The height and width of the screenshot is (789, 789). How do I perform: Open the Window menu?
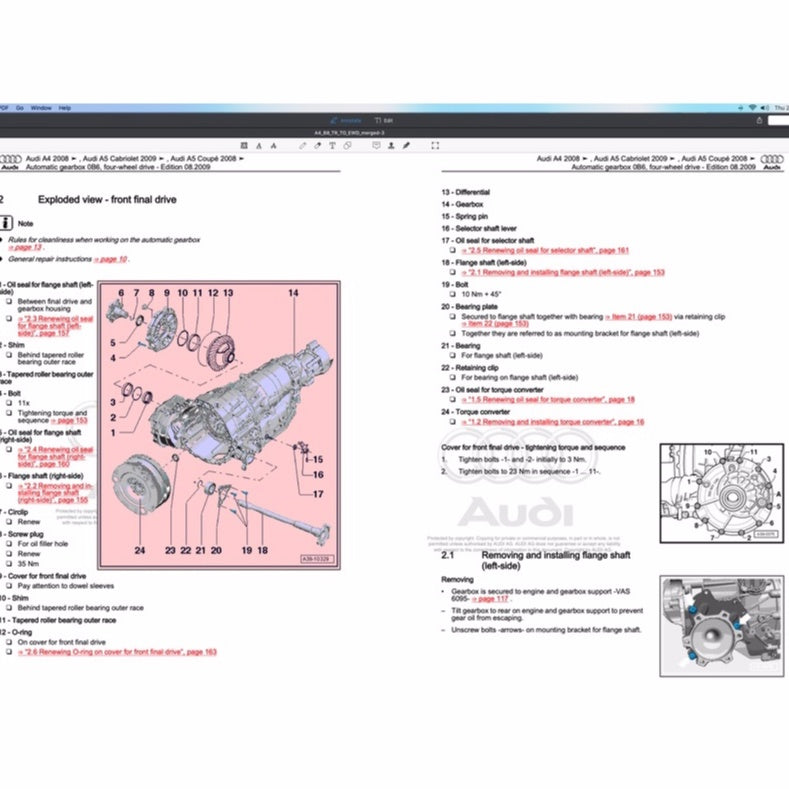tap(41, 107)
